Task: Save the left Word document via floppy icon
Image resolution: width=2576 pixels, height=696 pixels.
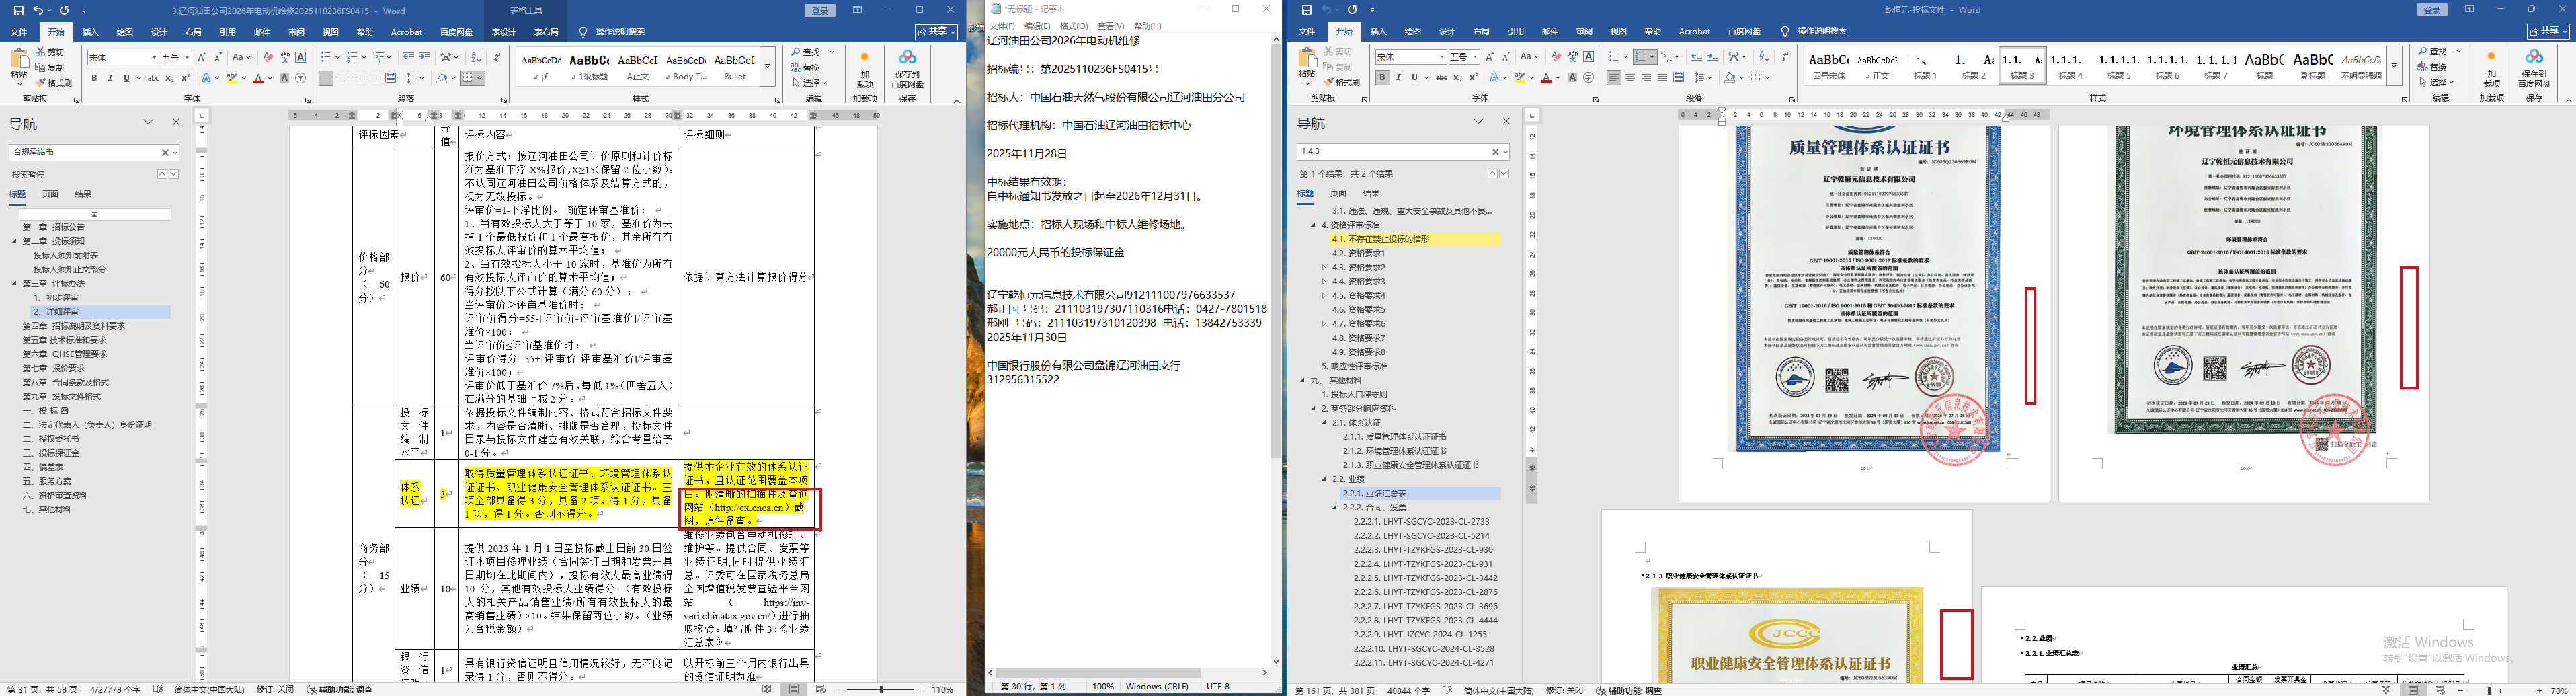Action: (x=18, y=10)
